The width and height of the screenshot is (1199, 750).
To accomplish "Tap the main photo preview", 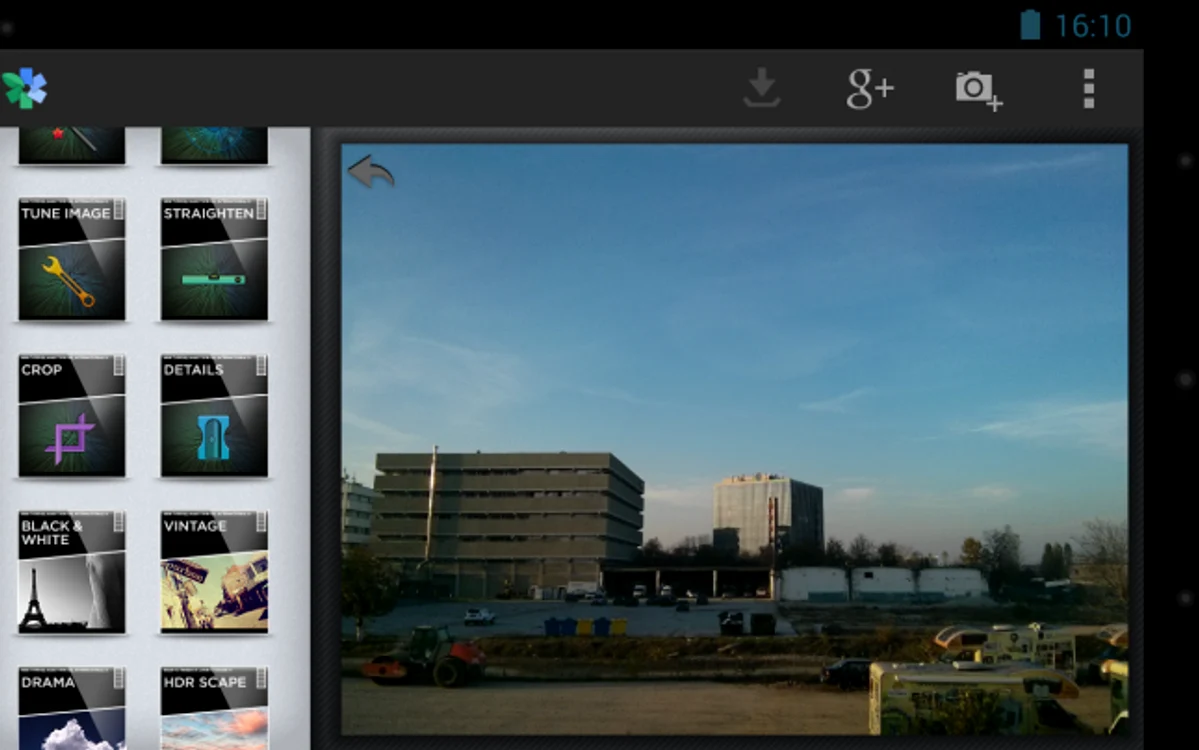I will 734,440.
